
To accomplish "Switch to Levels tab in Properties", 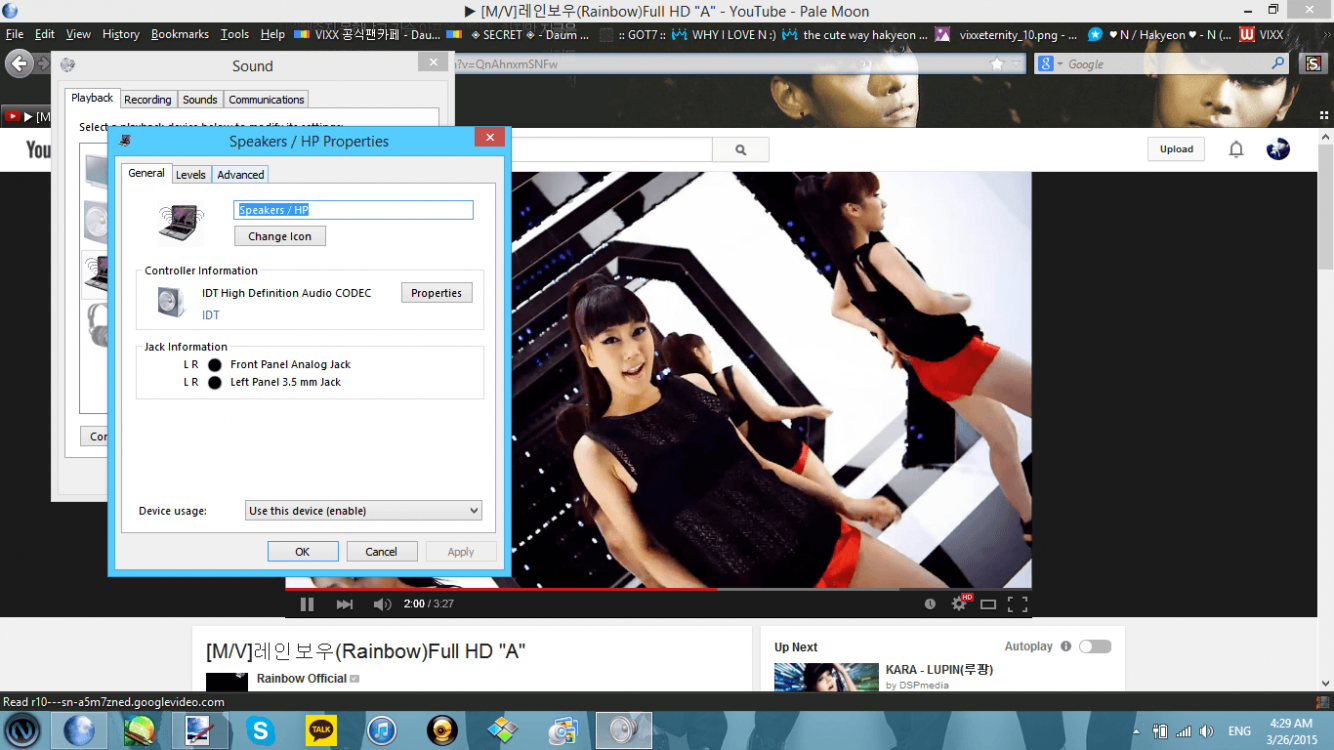I will coord(190,174).
